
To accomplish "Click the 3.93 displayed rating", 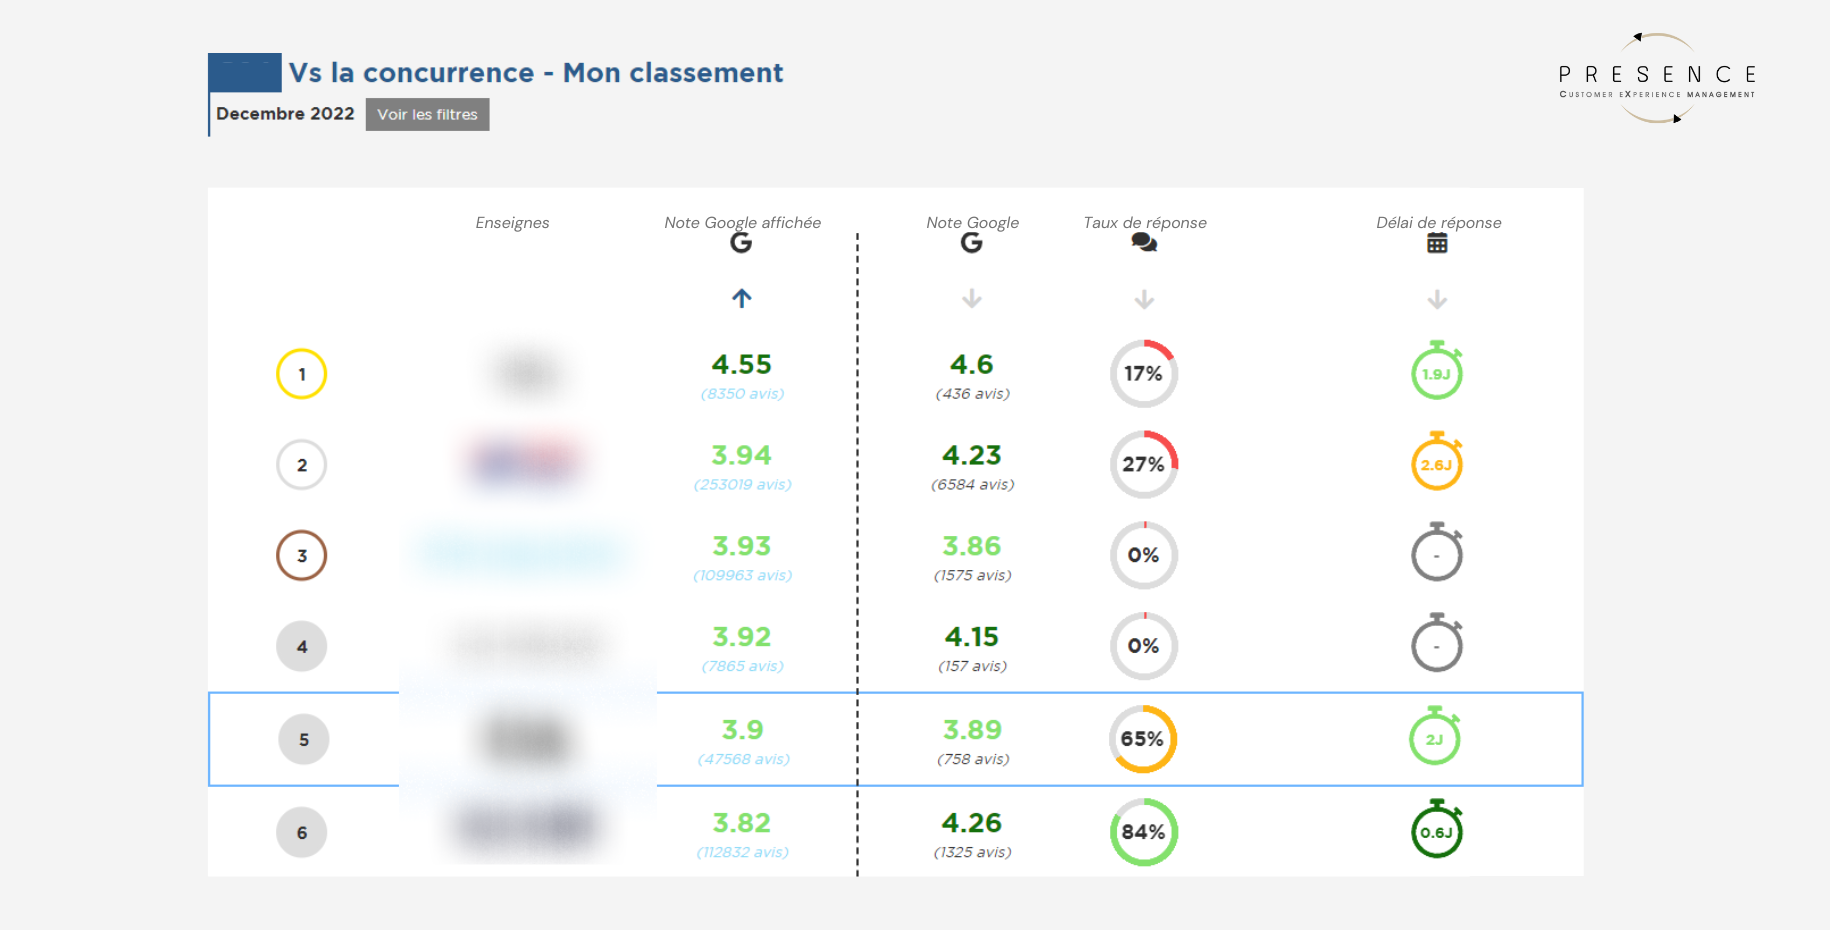I will [741, 547].
